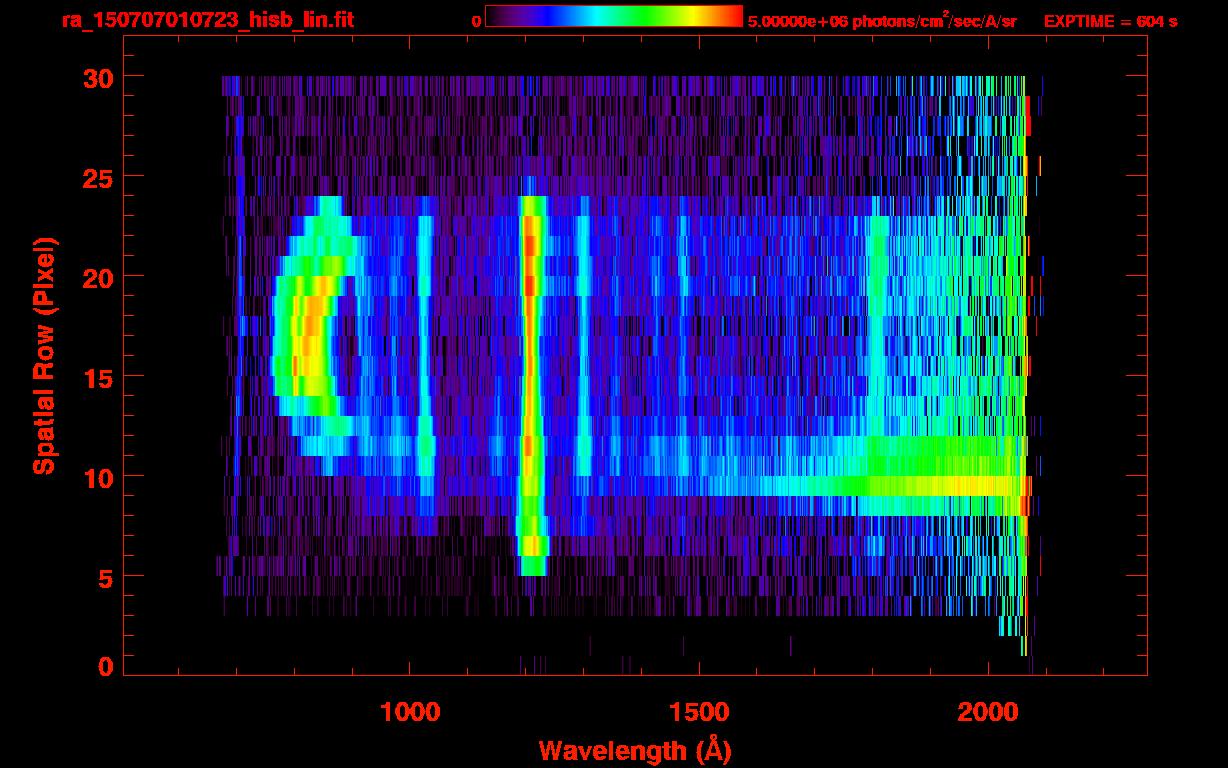Click the filename title ra_150707010723_hisb_lin.fit
The height and width of the screenshot is (768, 1228).
click(x=207, y=20)
